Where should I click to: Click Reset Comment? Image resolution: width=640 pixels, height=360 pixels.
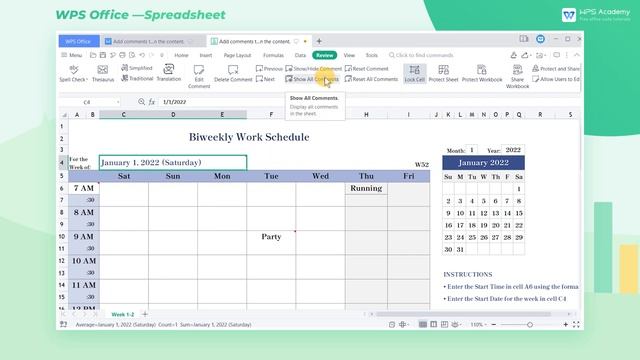point(367,69)
